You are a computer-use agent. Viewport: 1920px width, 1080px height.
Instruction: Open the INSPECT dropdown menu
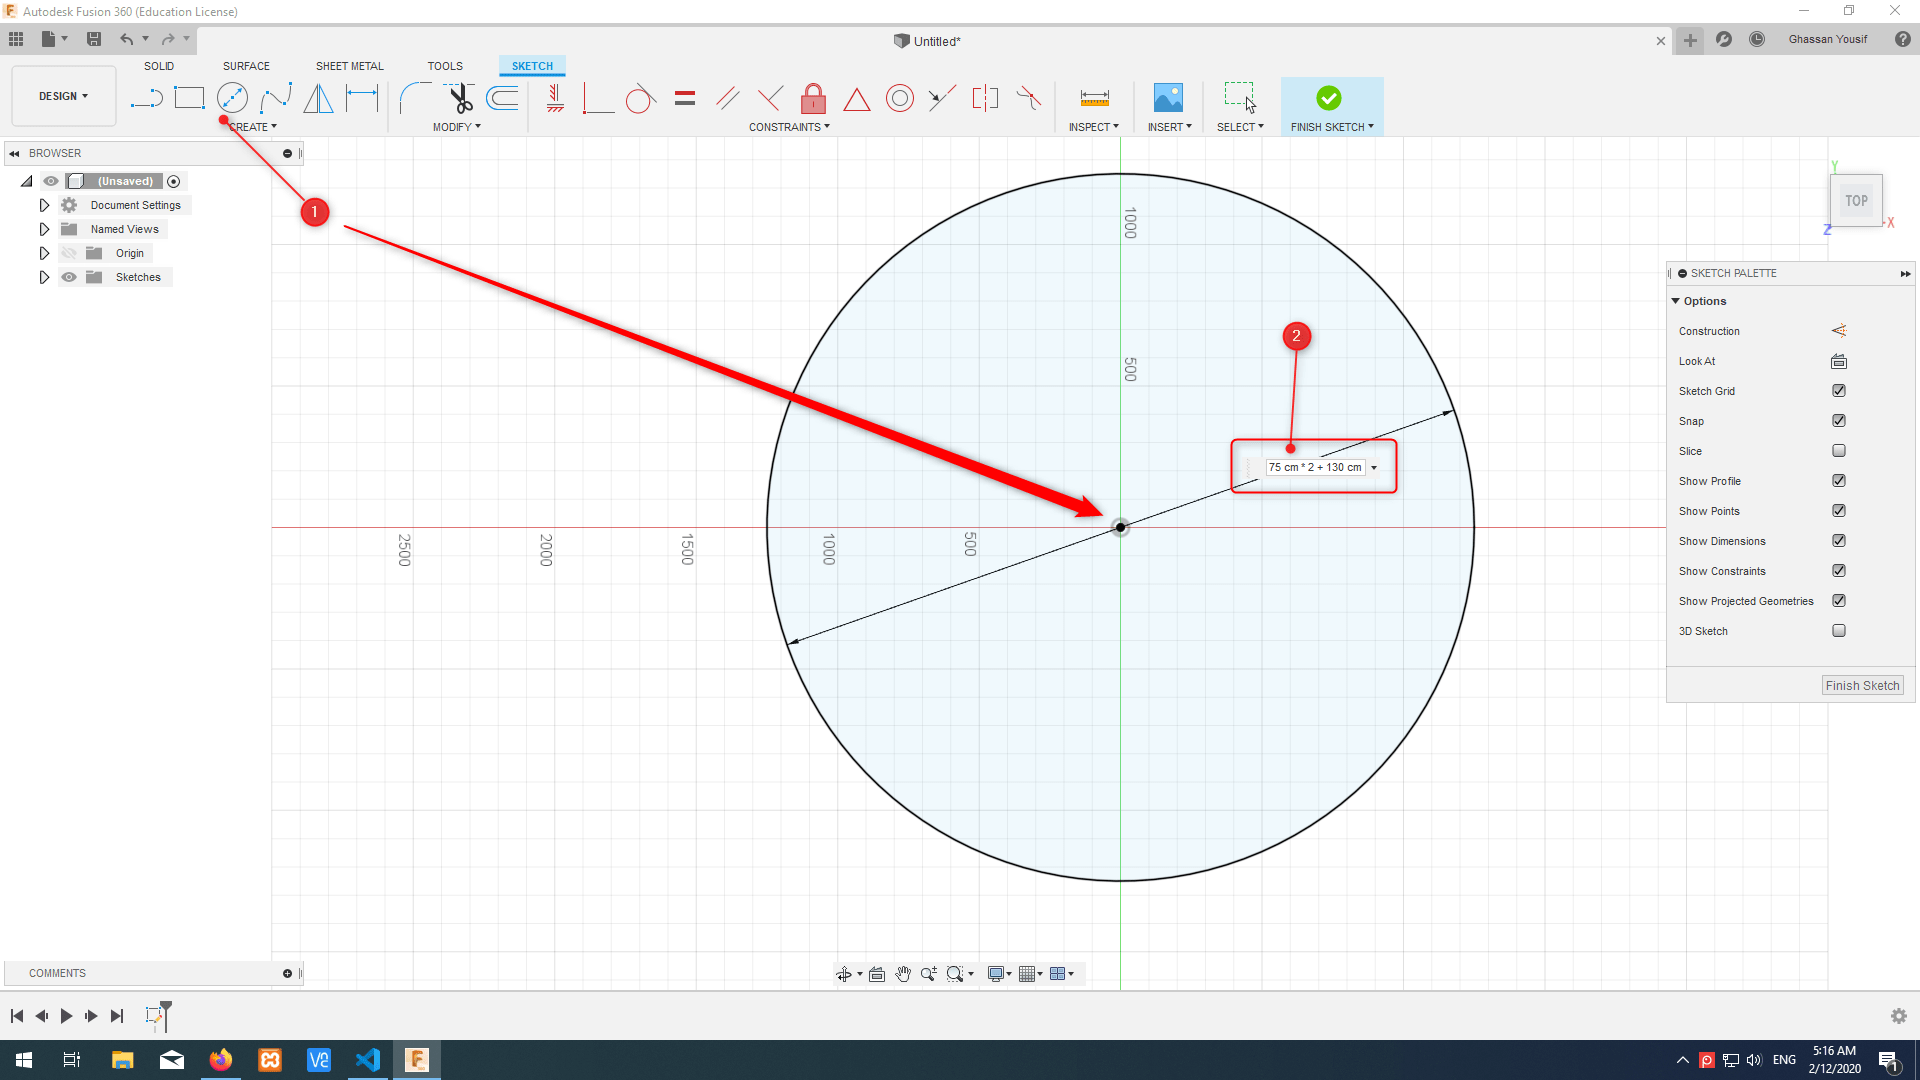(1093, 127)
